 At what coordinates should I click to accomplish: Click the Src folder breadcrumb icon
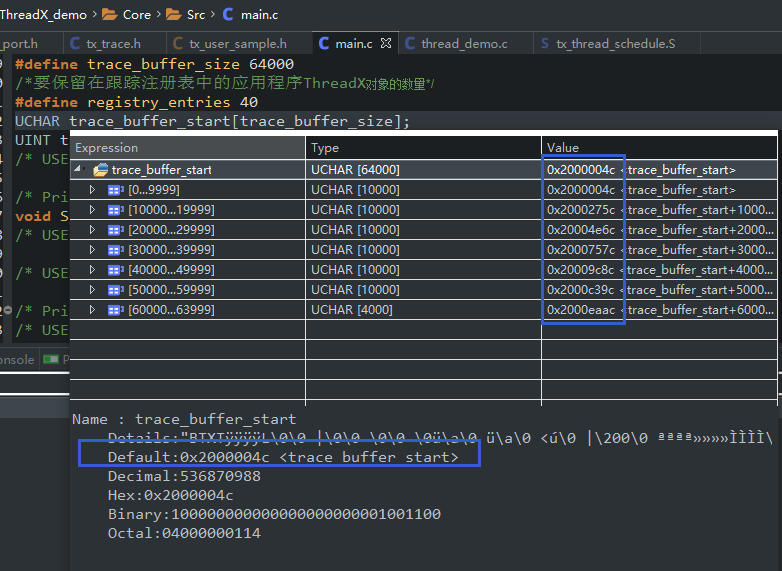click(x=173, y=14)
